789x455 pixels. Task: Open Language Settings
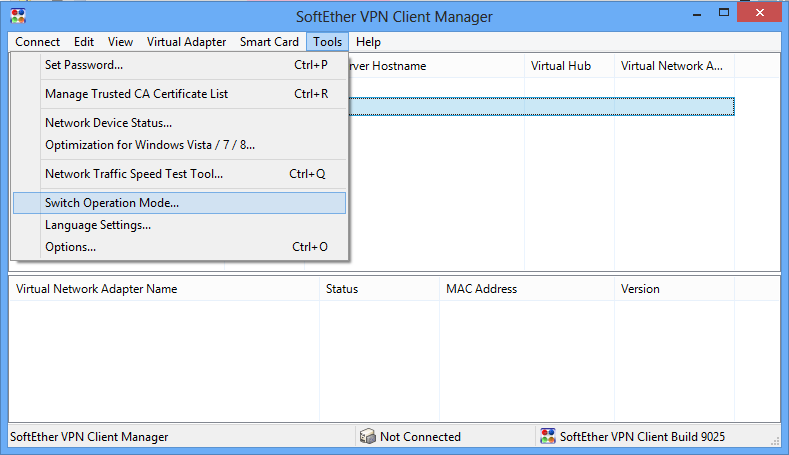[x=98, y=225]
